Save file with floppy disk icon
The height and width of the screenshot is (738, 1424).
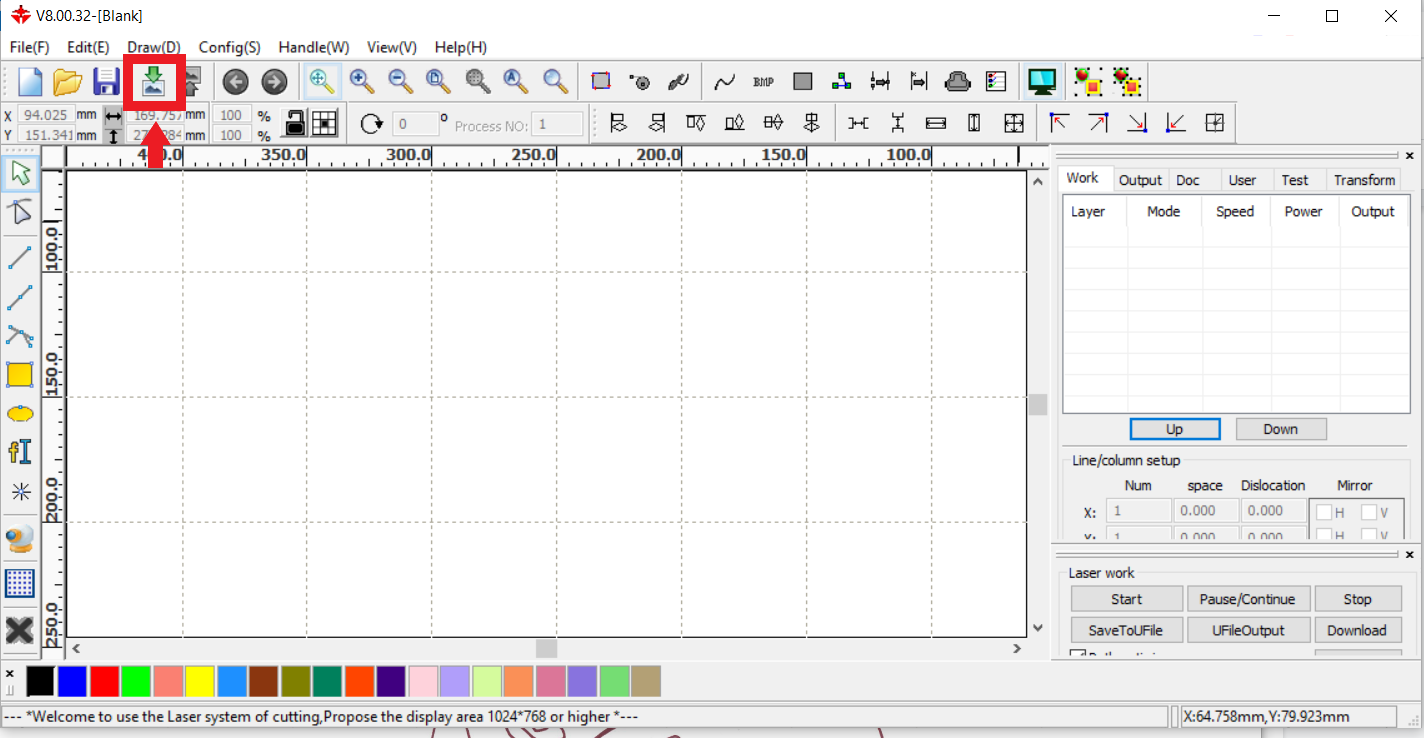tap(106, 82)
